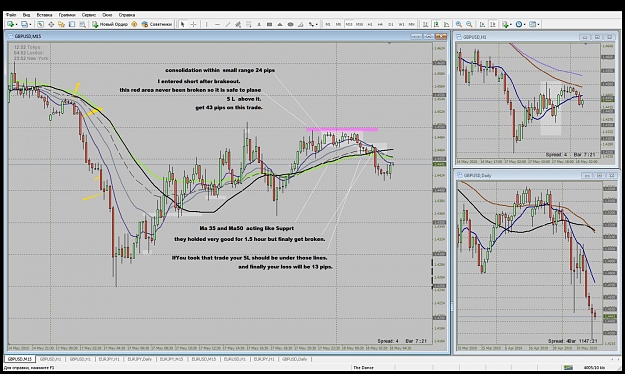Switch to H1 timeframe button

click(370, 24)
